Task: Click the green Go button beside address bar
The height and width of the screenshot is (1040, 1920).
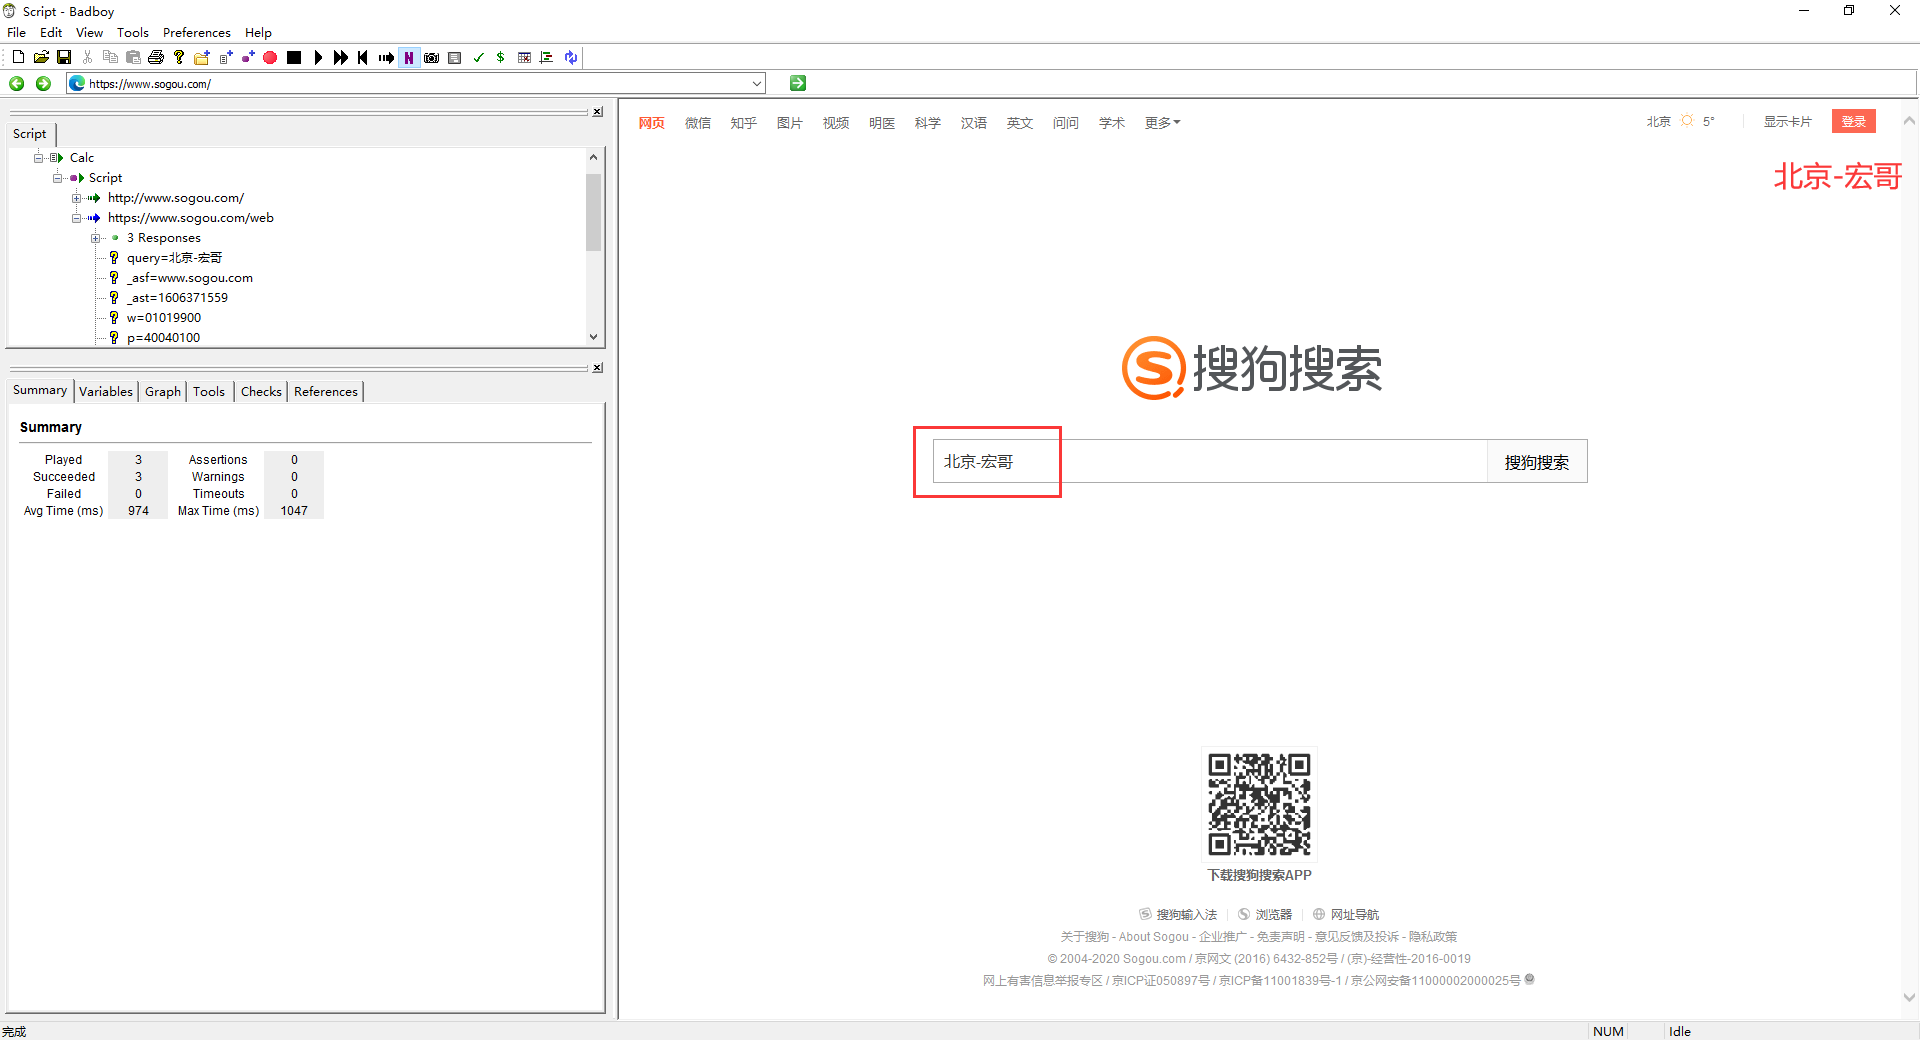Action: (798, 83)
